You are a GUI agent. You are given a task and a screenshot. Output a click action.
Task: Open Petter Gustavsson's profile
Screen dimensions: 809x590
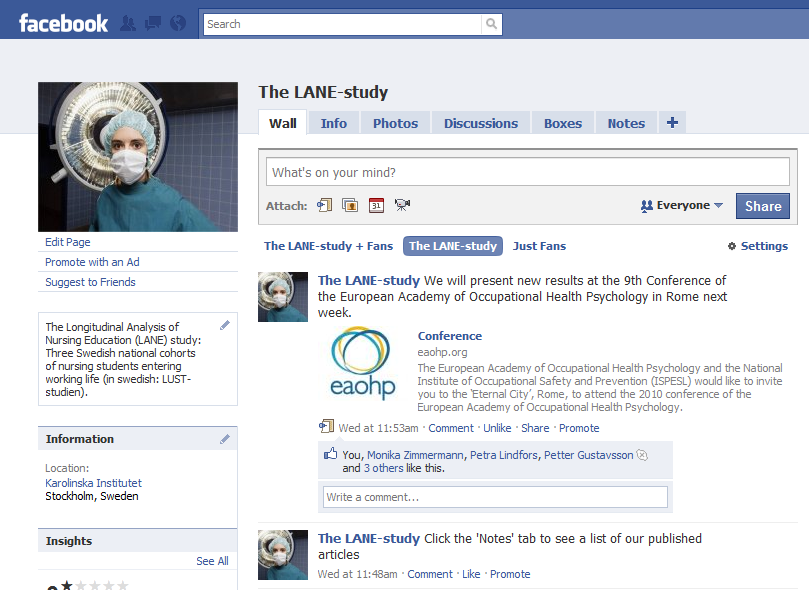[588, 455]
